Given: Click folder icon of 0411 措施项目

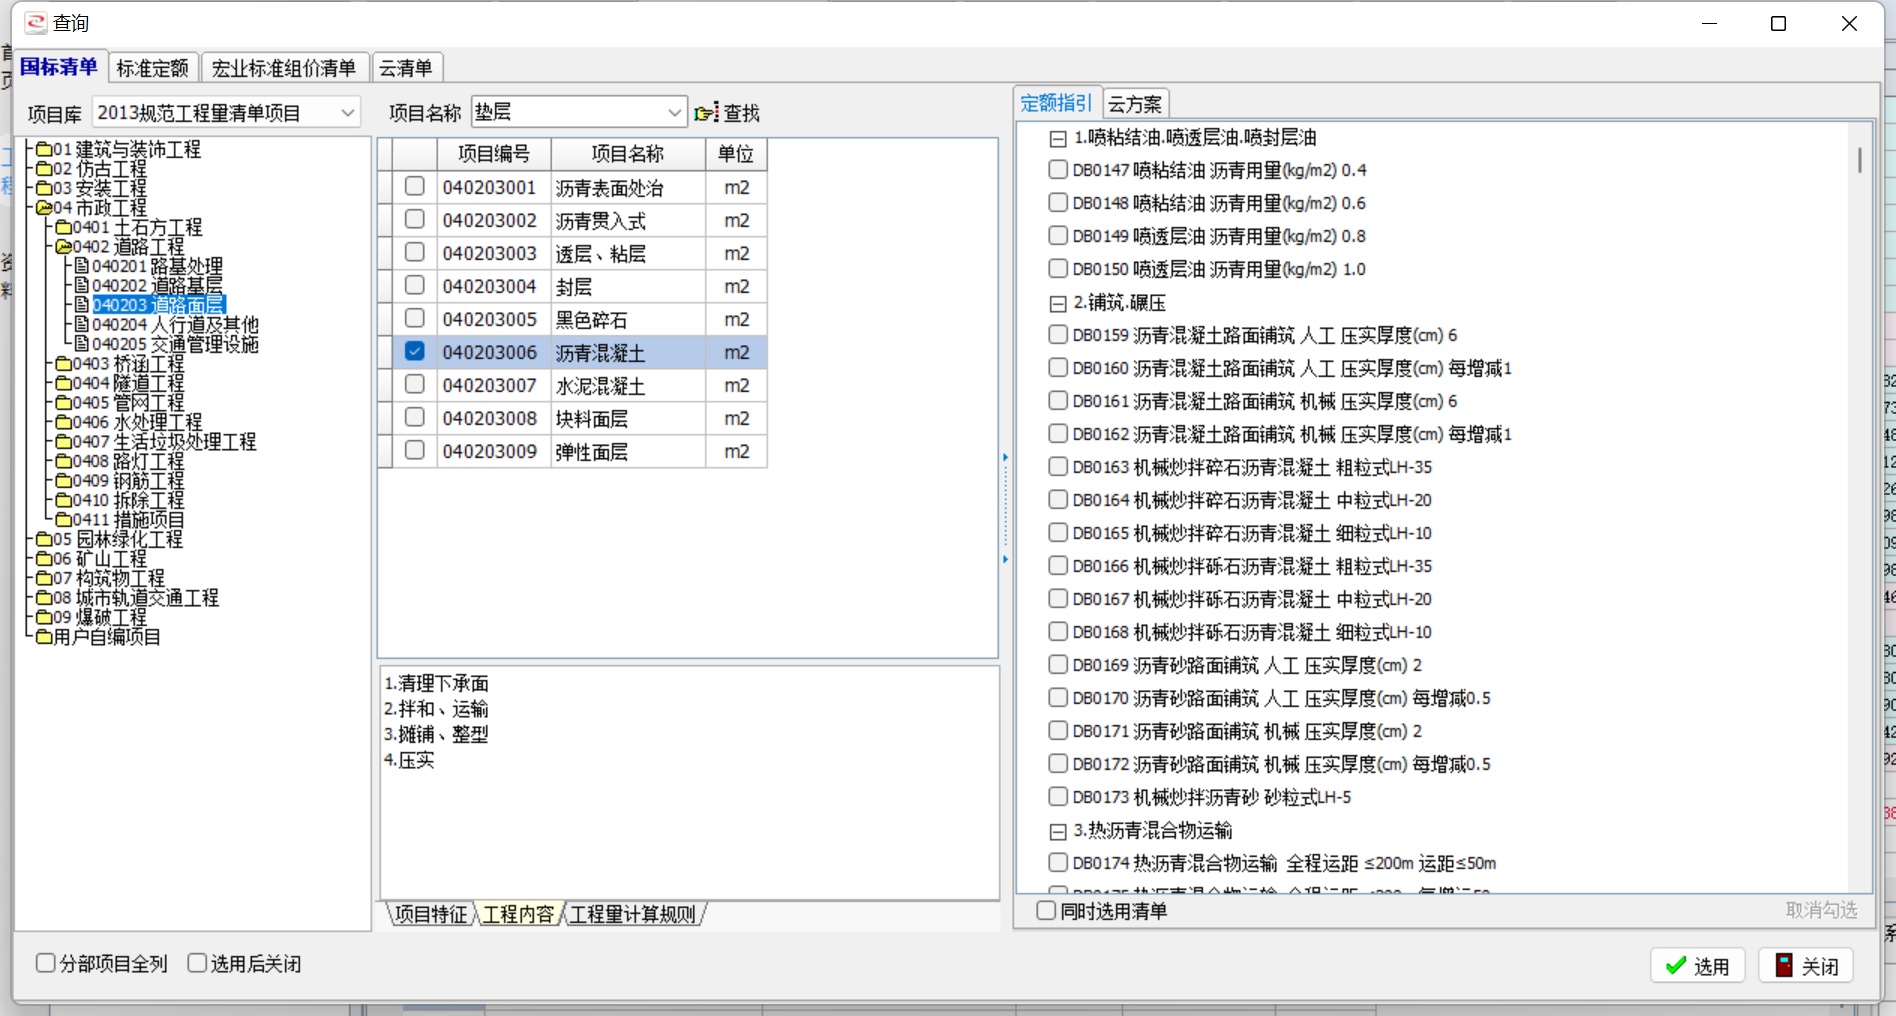Looking at the screenshot, I should click(x=64, y=520).
